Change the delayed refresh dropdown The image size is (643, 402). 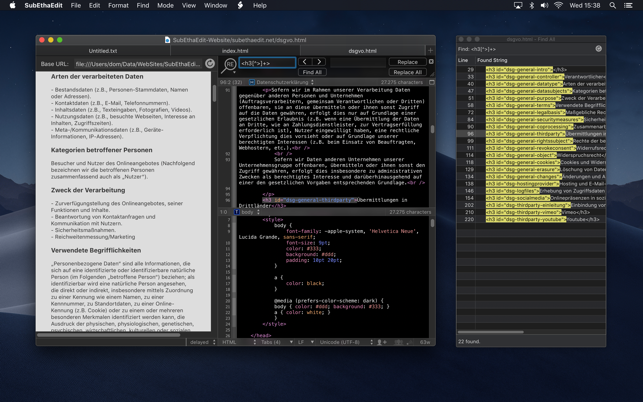(x=202, y=342)
